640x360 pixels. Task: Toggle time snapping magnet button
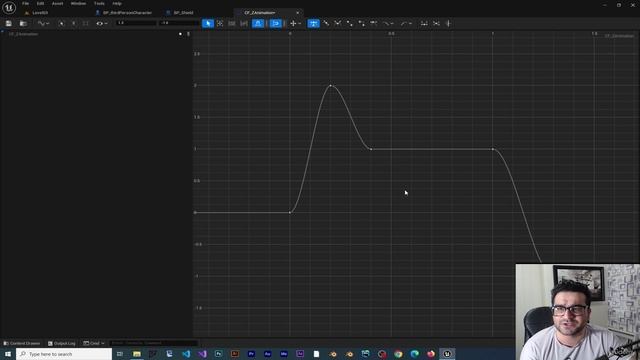click(x=258, y=24)
